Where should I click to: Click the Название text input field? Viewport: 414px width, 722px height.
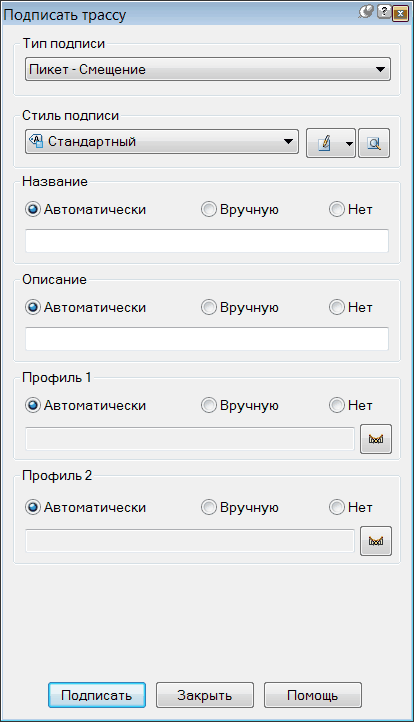(x=207, y=241)
